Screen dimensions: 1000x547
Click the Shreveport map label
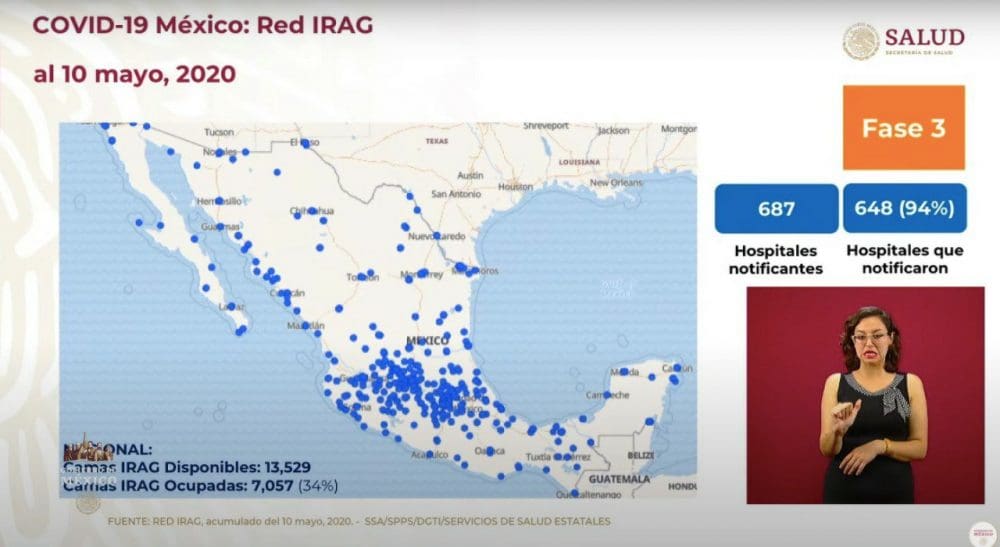pyautogui.click(x=546, y=126)
